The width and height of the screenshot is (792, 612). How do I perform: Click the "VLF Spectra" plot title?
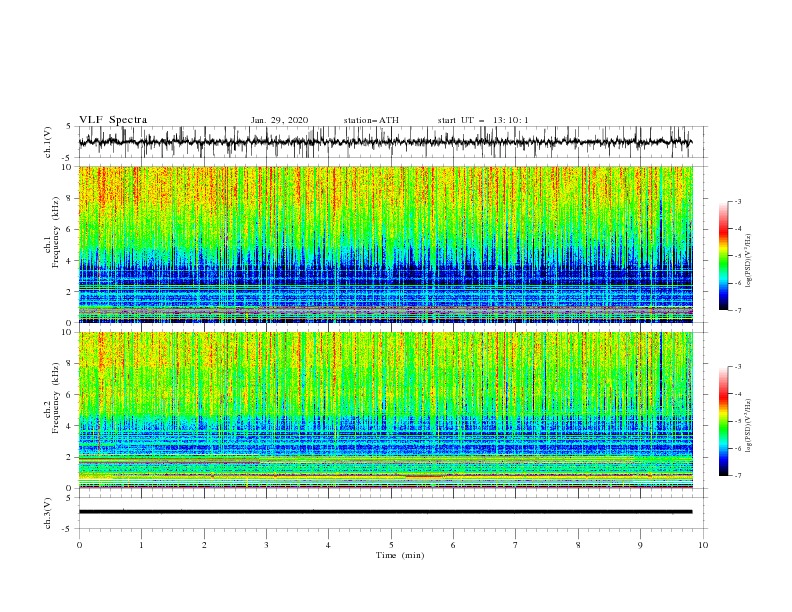[x=113, y=120]
